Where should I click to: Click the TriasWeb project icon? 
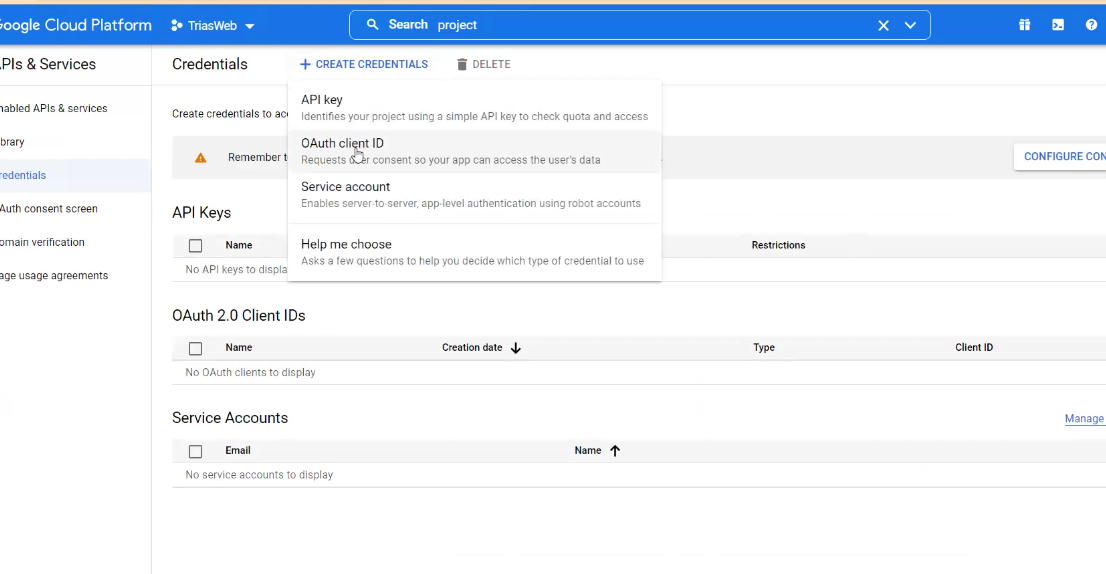[x=177, y=25]
